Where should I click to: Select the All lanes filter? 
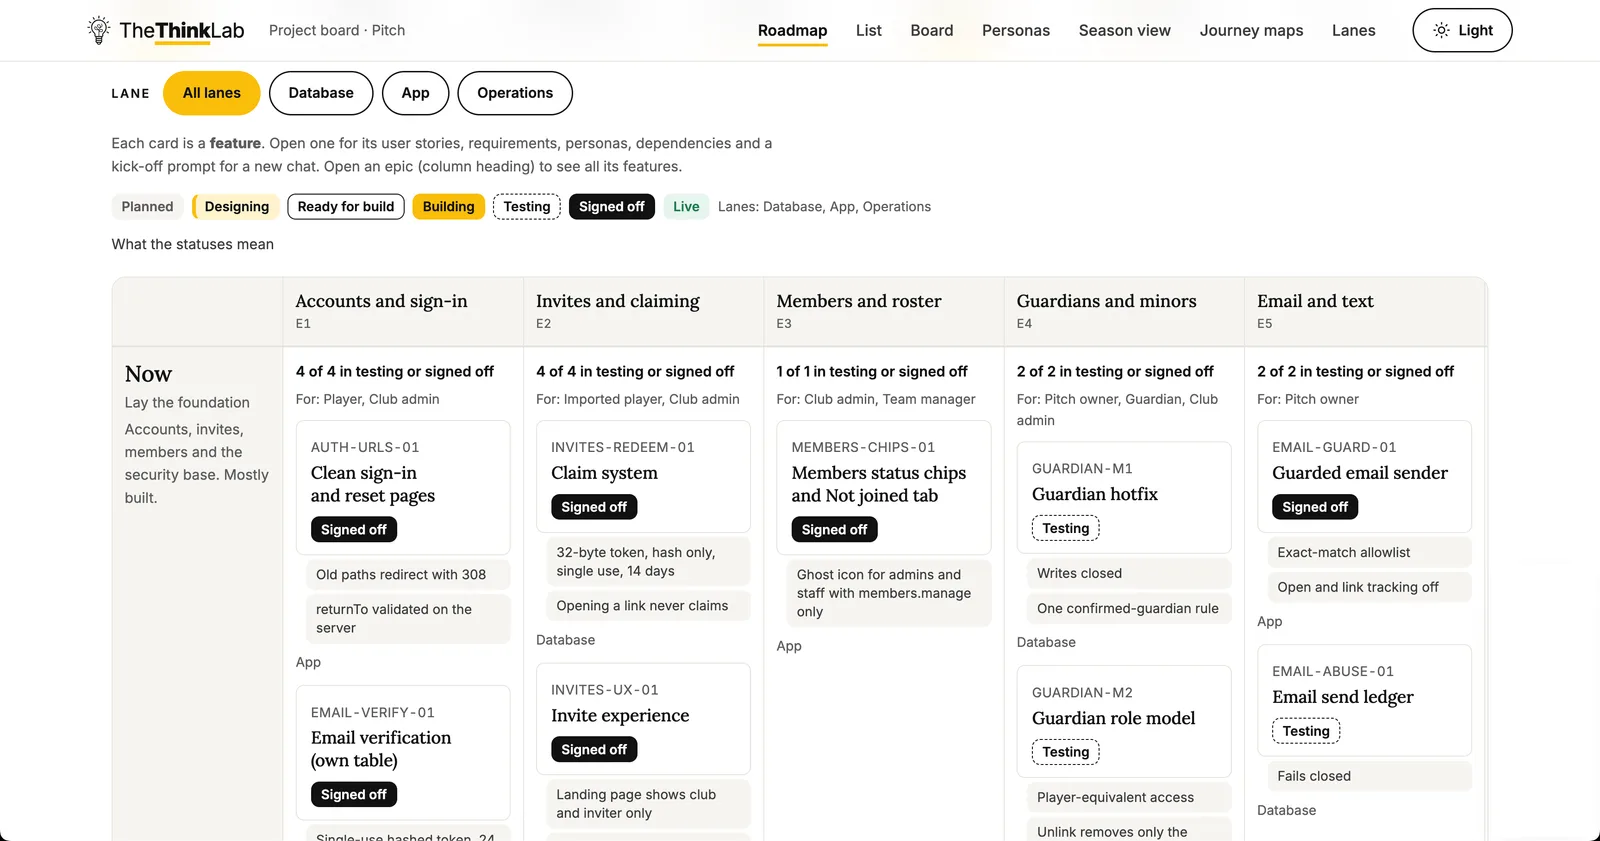[212, 93]
